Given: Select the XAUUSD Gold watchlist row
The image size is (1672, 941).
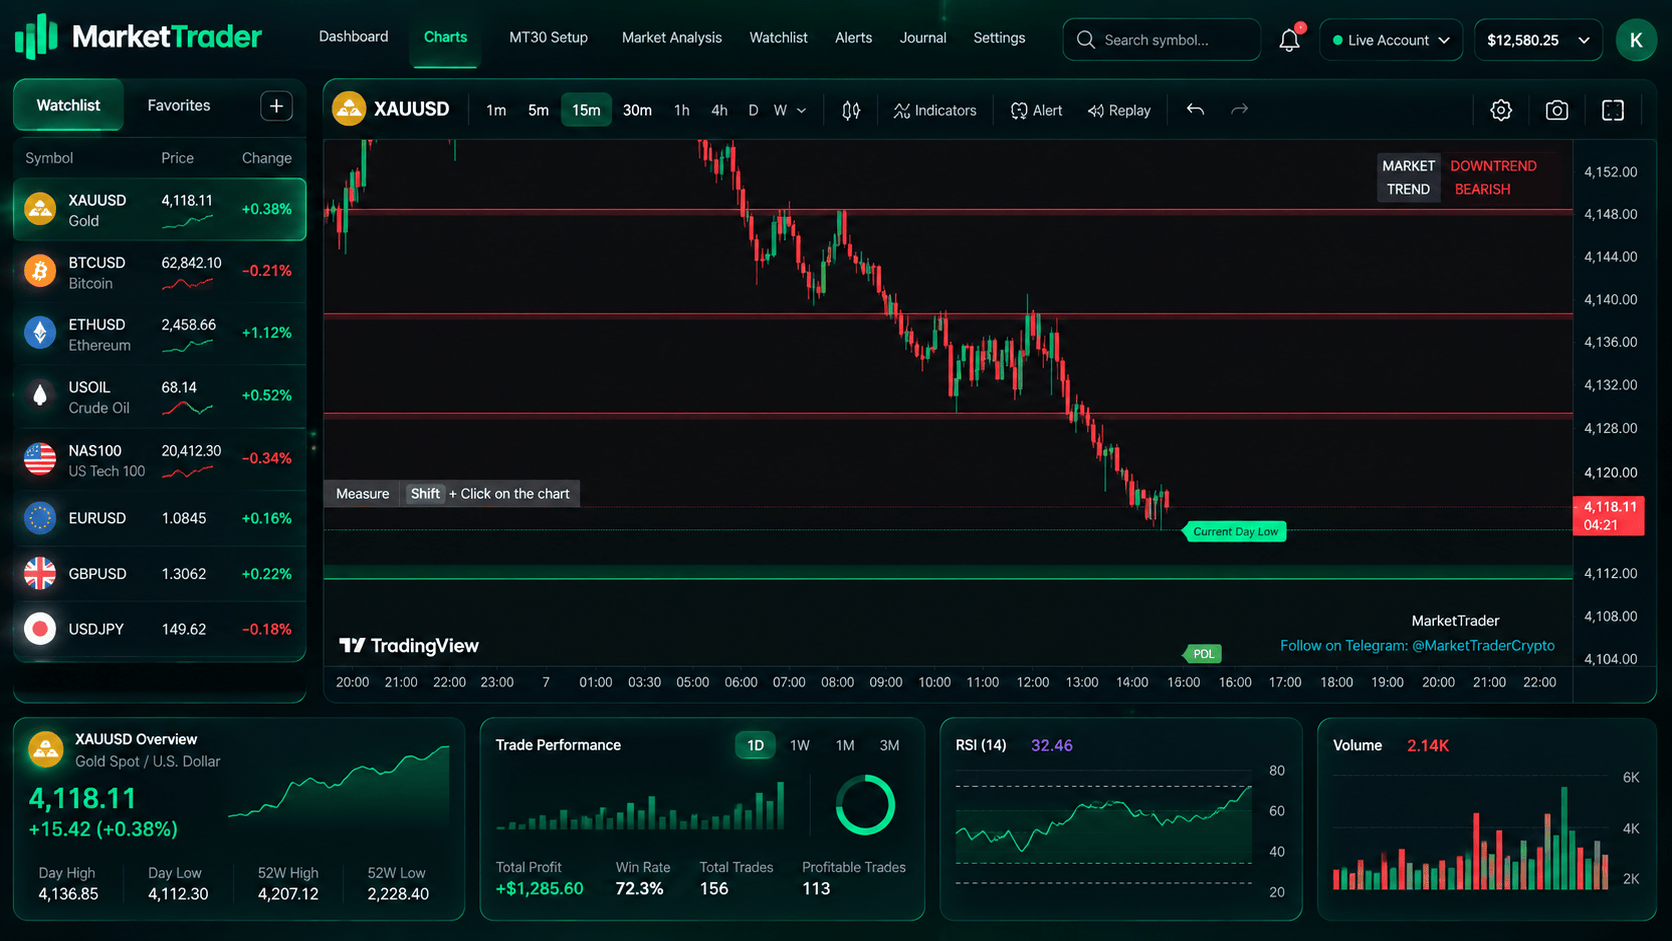Looking at the screenshot, I should (159, 210).
